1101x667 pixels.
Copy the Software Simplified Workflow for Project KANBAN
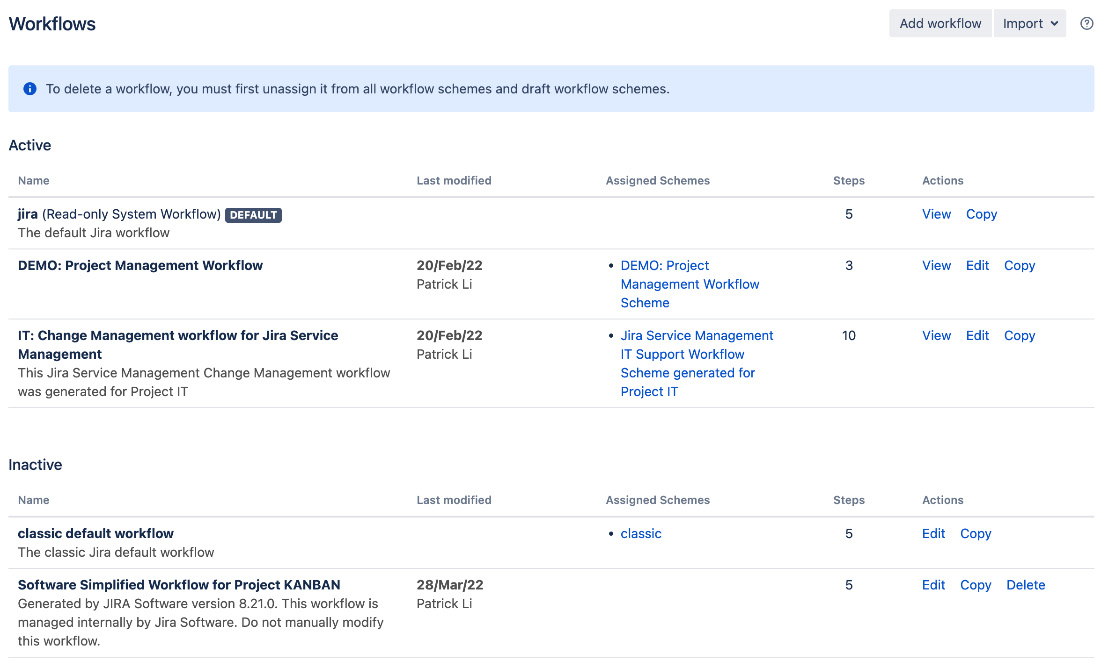click(x=975, y=584)
